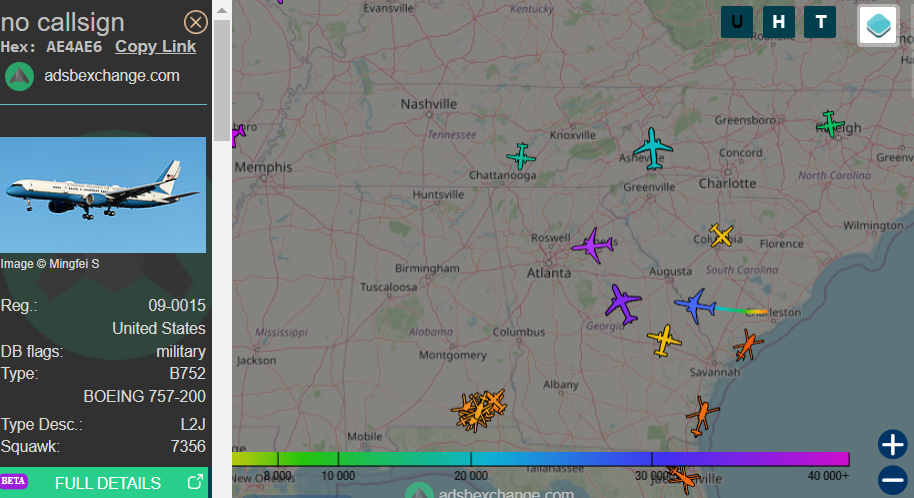Viewport: 914px width, 498px height.
Task: Click hex code AE4AE6
Action: (x=74, y=47)
